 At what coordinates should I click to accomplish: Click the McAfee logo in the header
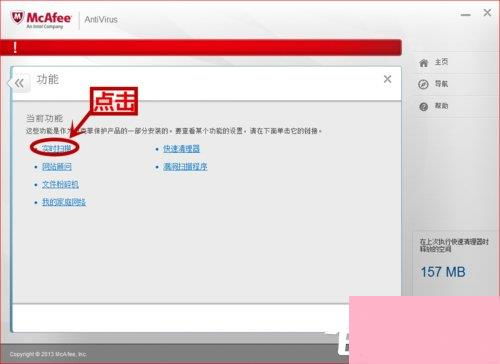[x=41, y=19]
